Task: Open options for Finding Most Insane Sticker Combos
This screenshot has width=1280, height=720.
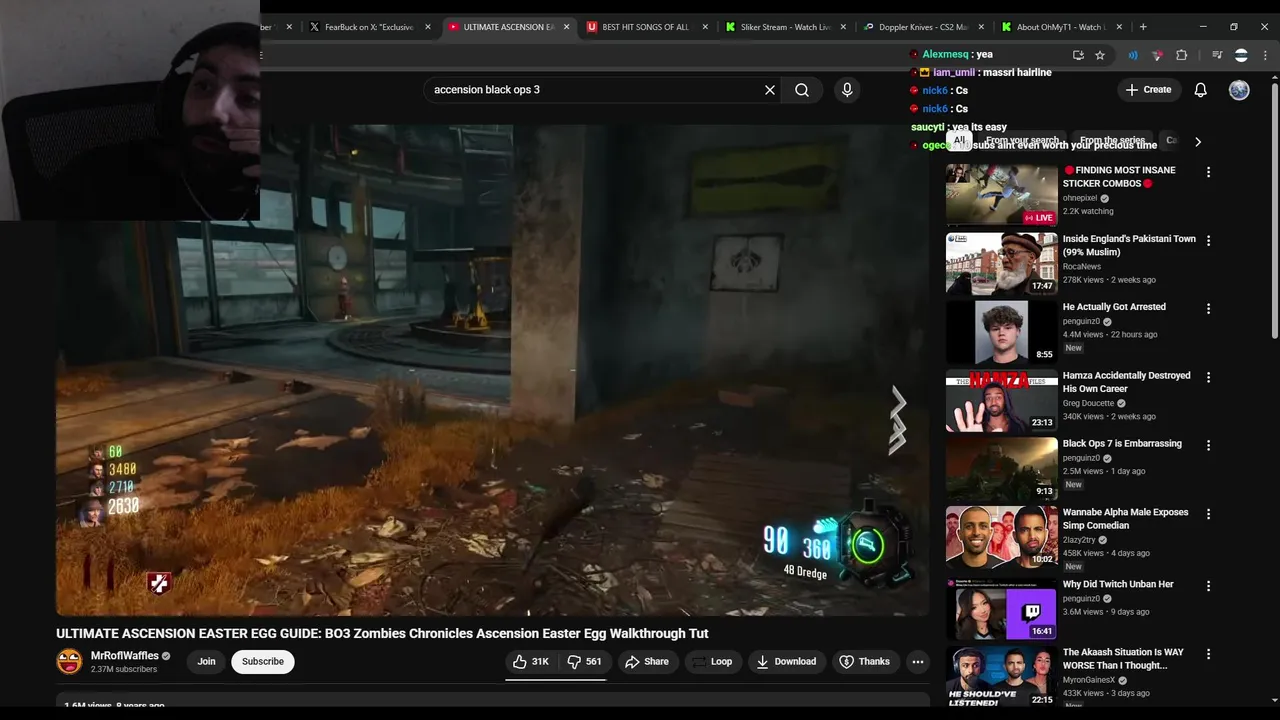Action: [x=1208, y=172]
